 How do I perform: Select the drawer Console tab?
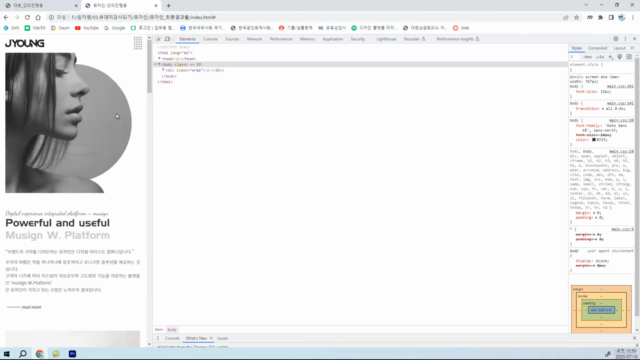click(x=172, y=338)
